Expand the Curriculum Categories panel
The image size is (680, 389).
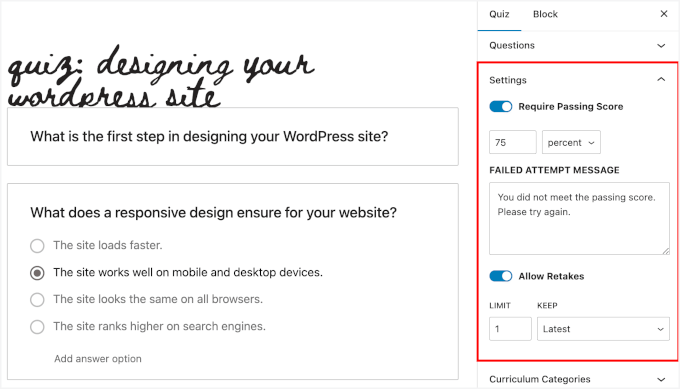(578, 379)
